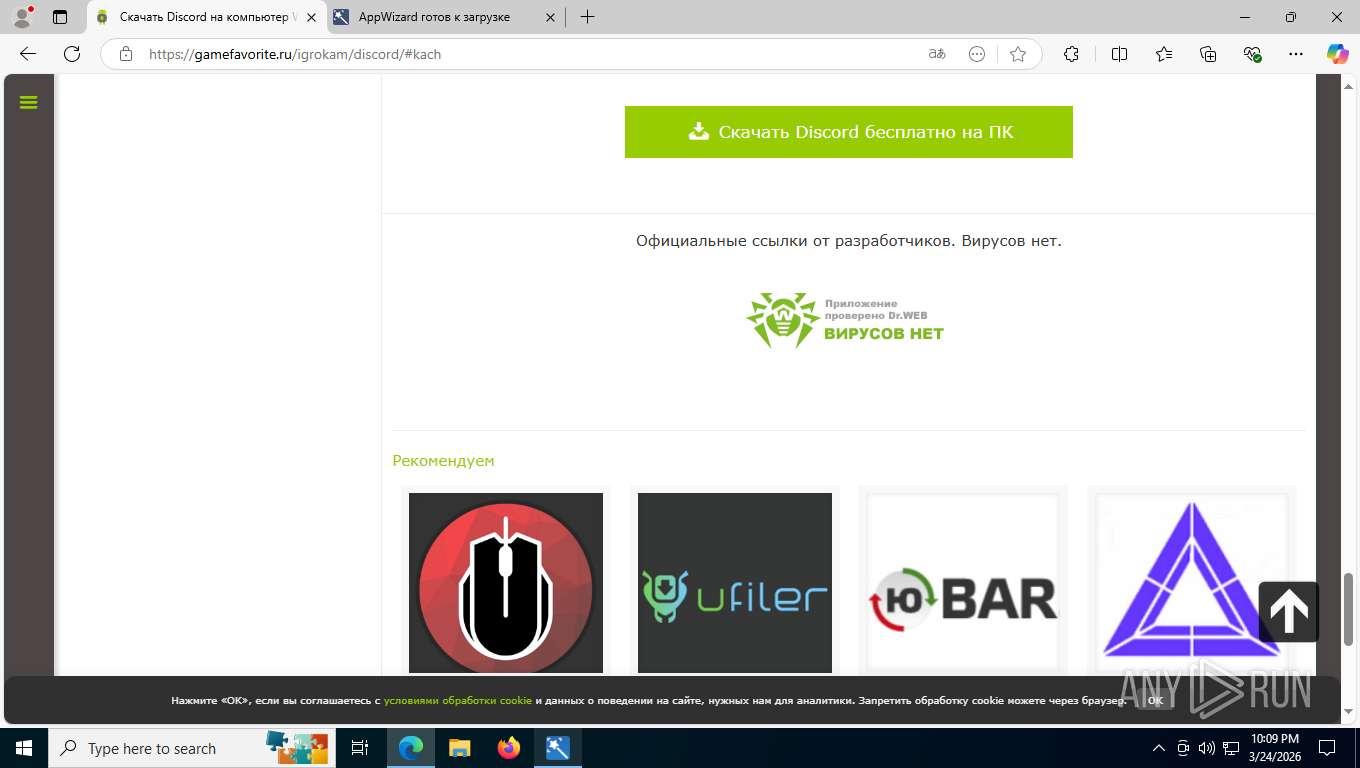Accept cookies with the OK button
The height and width of the screenshot is (768, 1360).
1155,701
